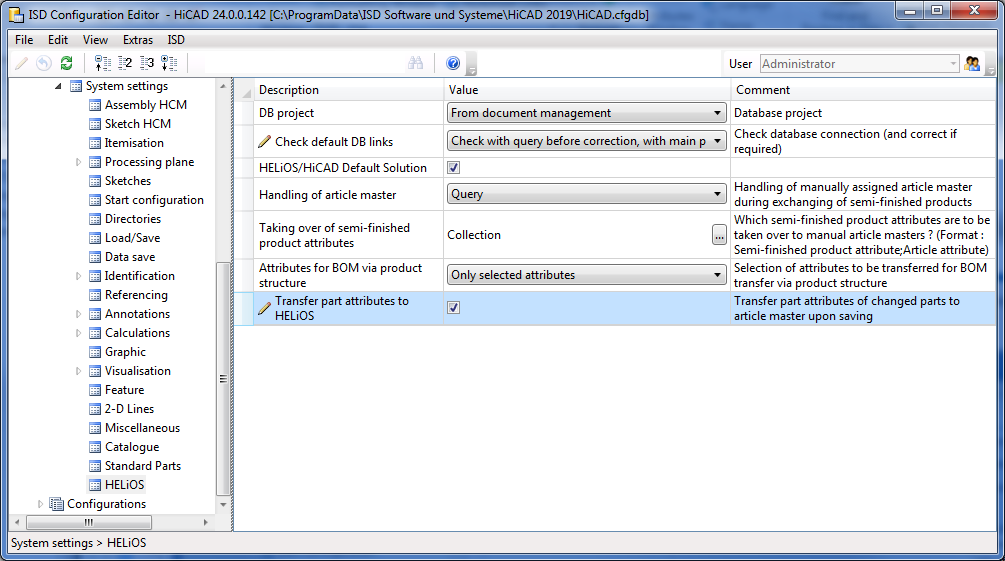This screenshot has width=1005, height=561.
Task: Select Data save in the tree
Action: (129, 257)
